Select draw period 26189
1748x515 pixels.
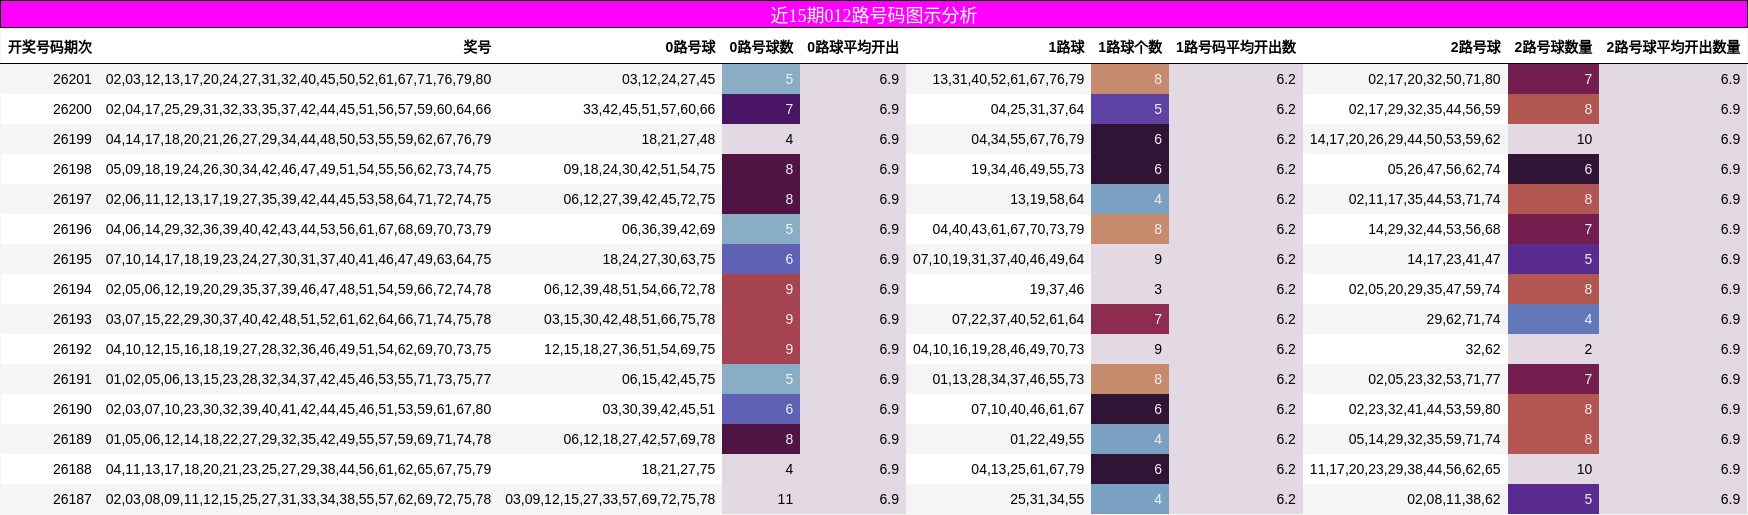72,439
